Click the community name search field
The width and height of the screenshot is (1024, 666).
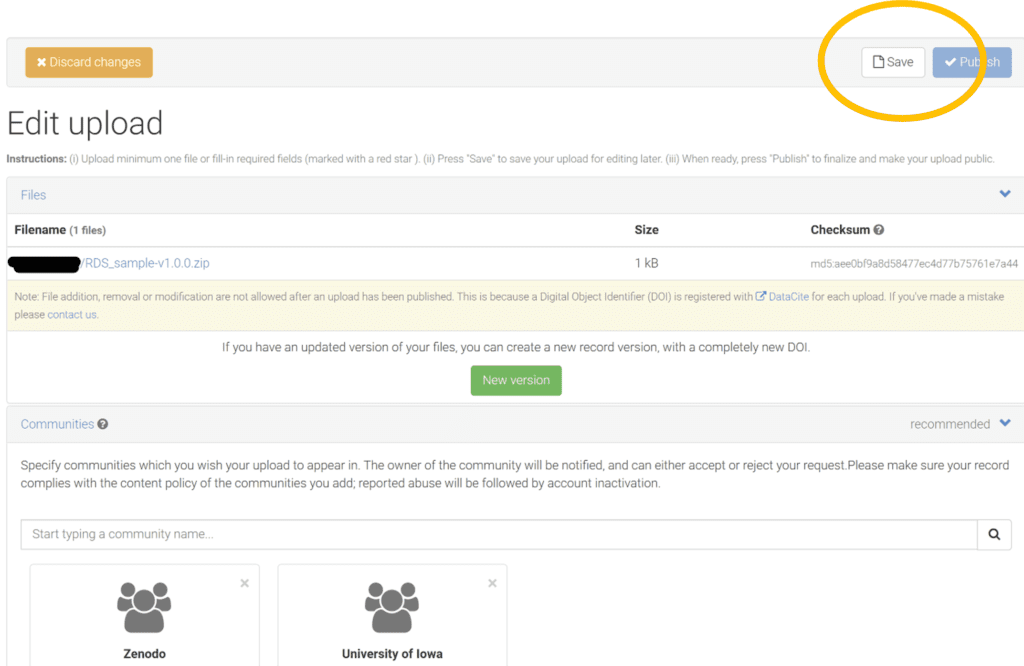click(x=400, y=534)
